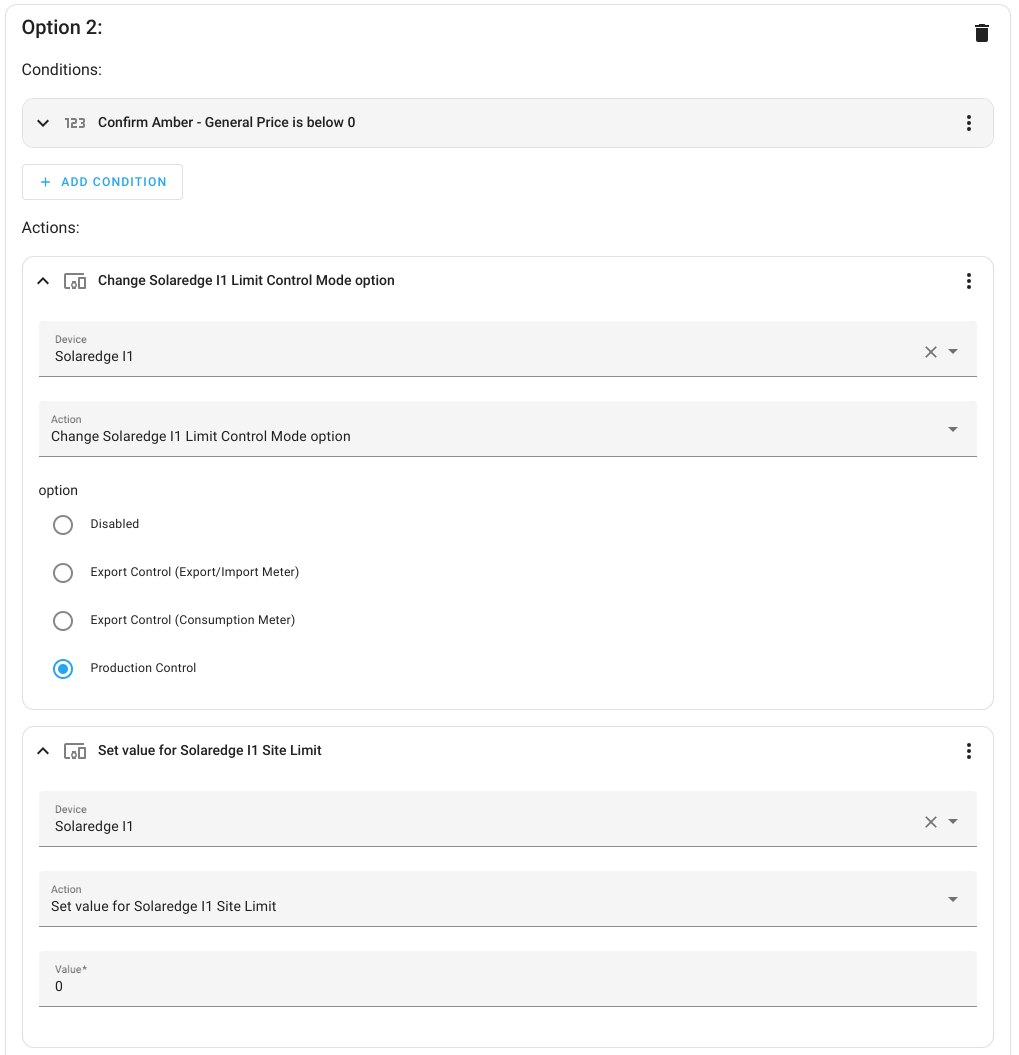Delete Option 2 with the trash icon
The height and width of the screenshot is (1055, 1019).
coord(982,33)
